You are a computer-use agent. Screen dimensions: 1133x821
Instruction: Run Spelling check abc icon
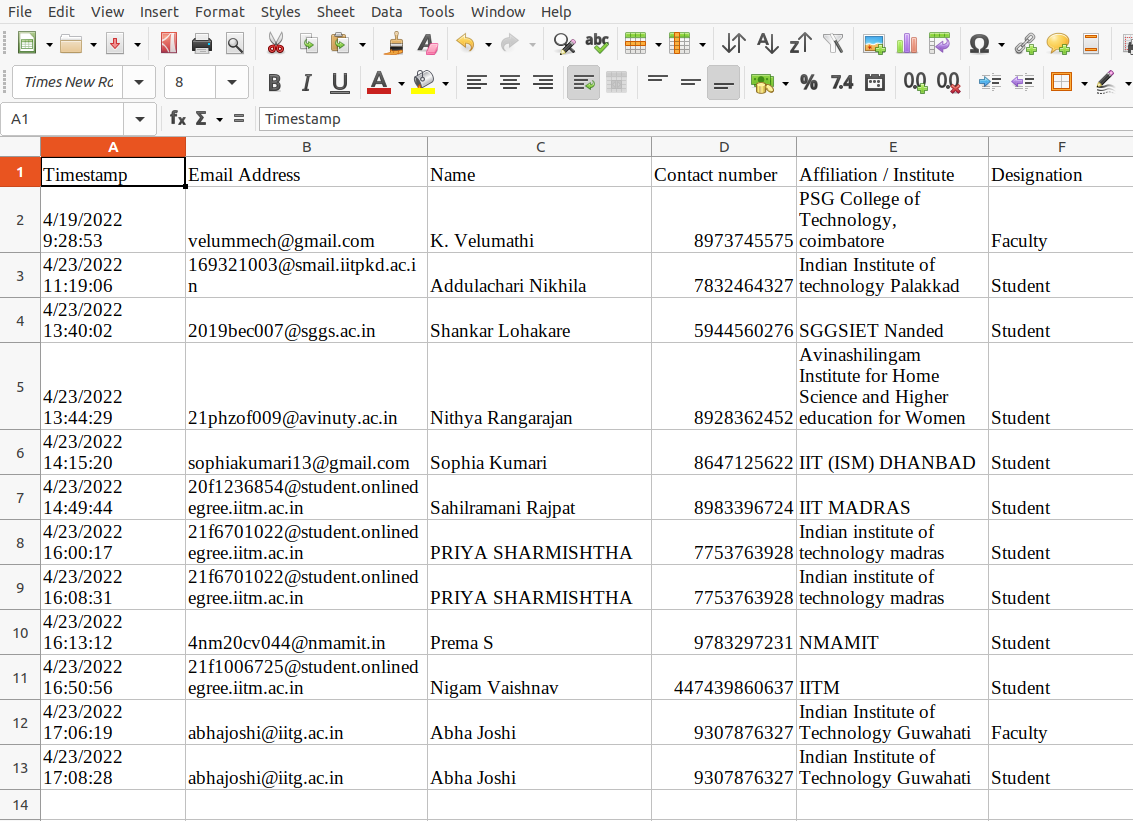point(597,43)
